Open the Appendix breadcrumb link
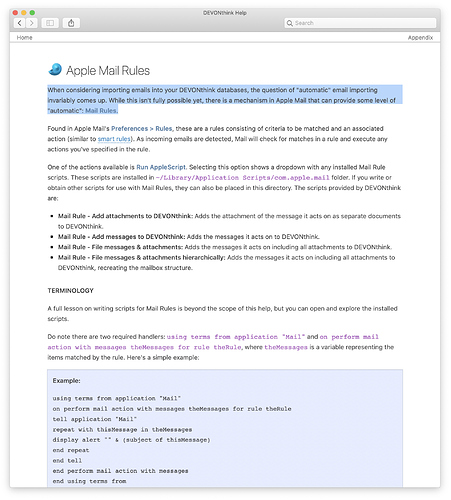The image size is (451, 500). (420, 38)
